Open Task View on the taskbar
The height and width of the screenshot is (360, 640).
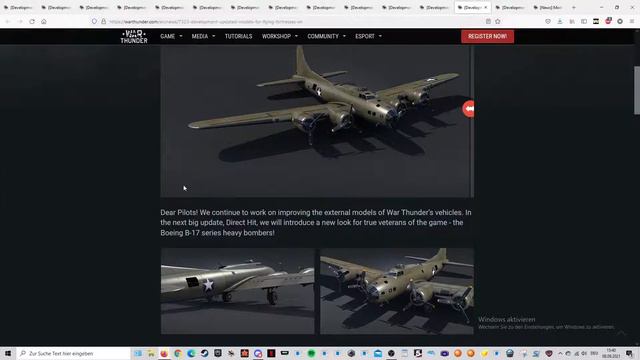[x=138, y=353]
